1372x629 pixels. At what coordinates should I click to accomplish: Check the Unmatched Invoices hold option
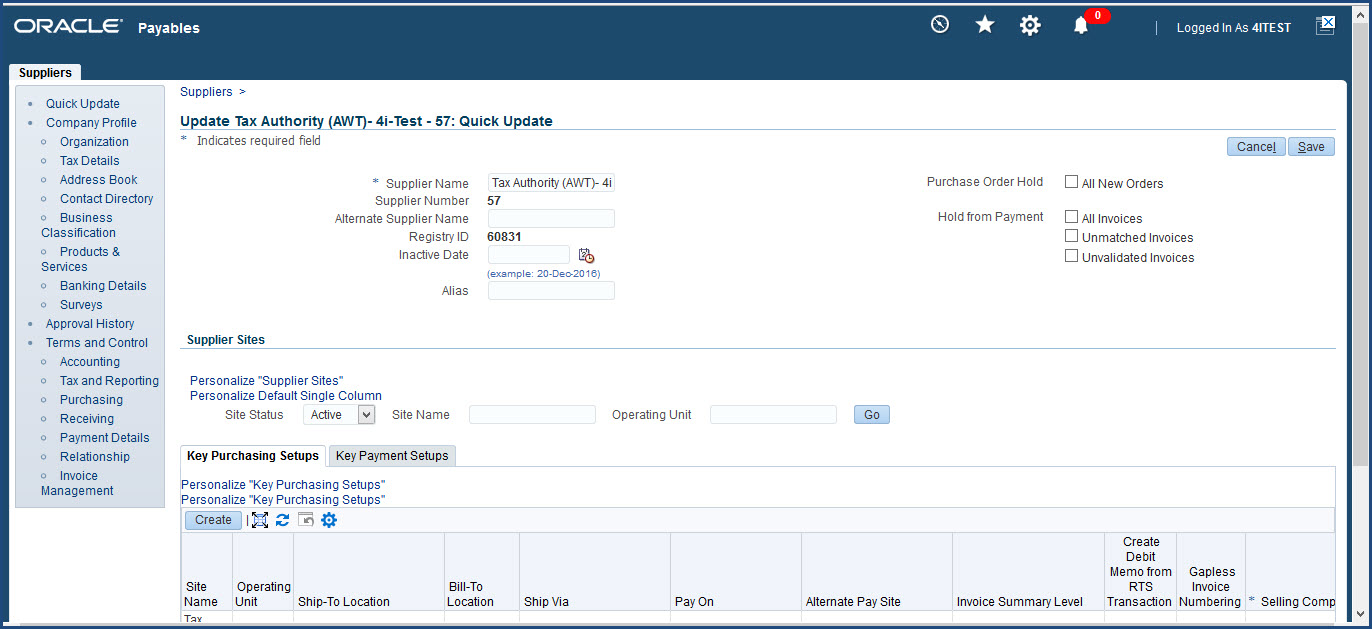click(1071, 237)
